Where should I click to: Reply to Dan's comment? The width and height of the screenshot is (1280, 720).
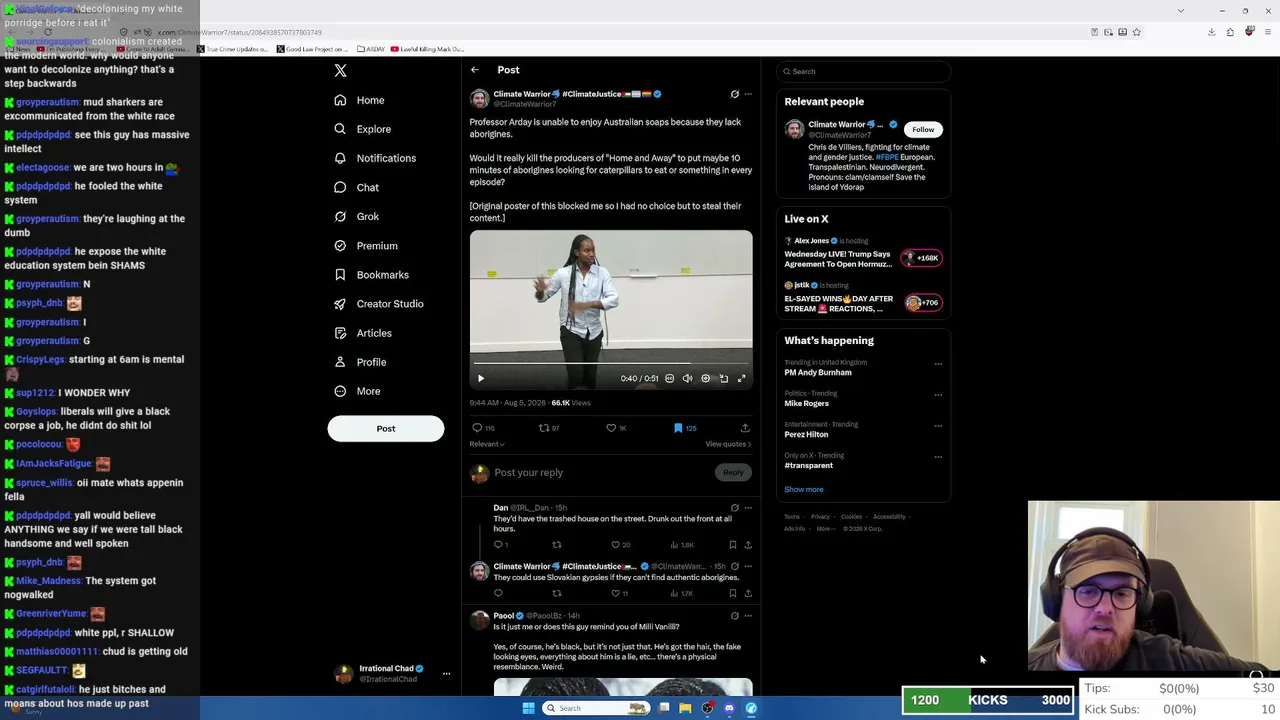pyautogui.click(x=498, y=545)
